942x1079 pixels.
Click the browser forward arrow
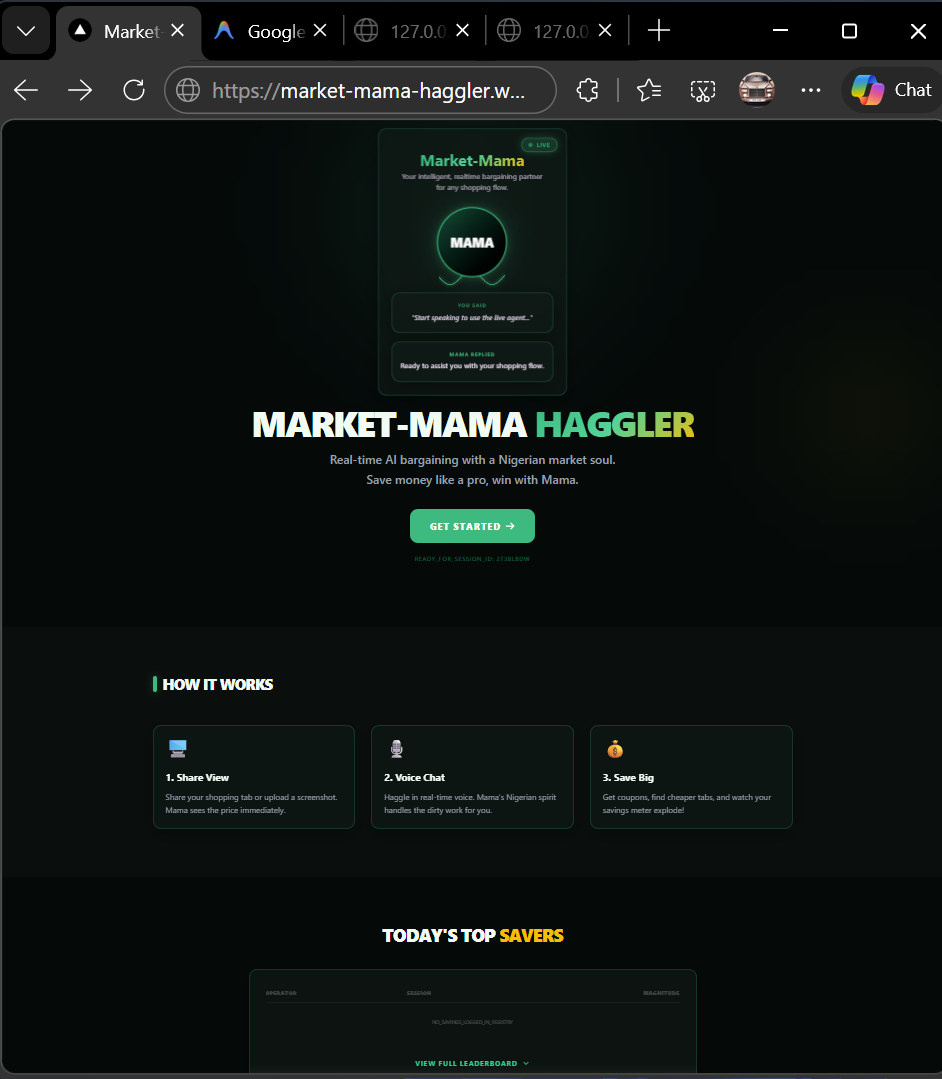click(80, 90)
